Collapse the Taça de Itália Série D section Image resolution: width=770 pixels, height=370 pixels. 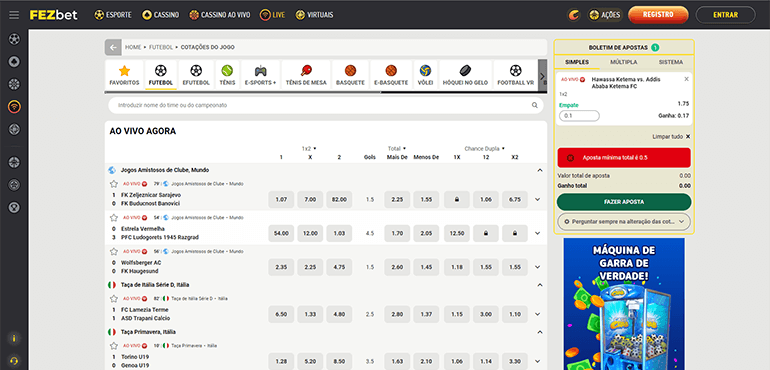point(540,285)
